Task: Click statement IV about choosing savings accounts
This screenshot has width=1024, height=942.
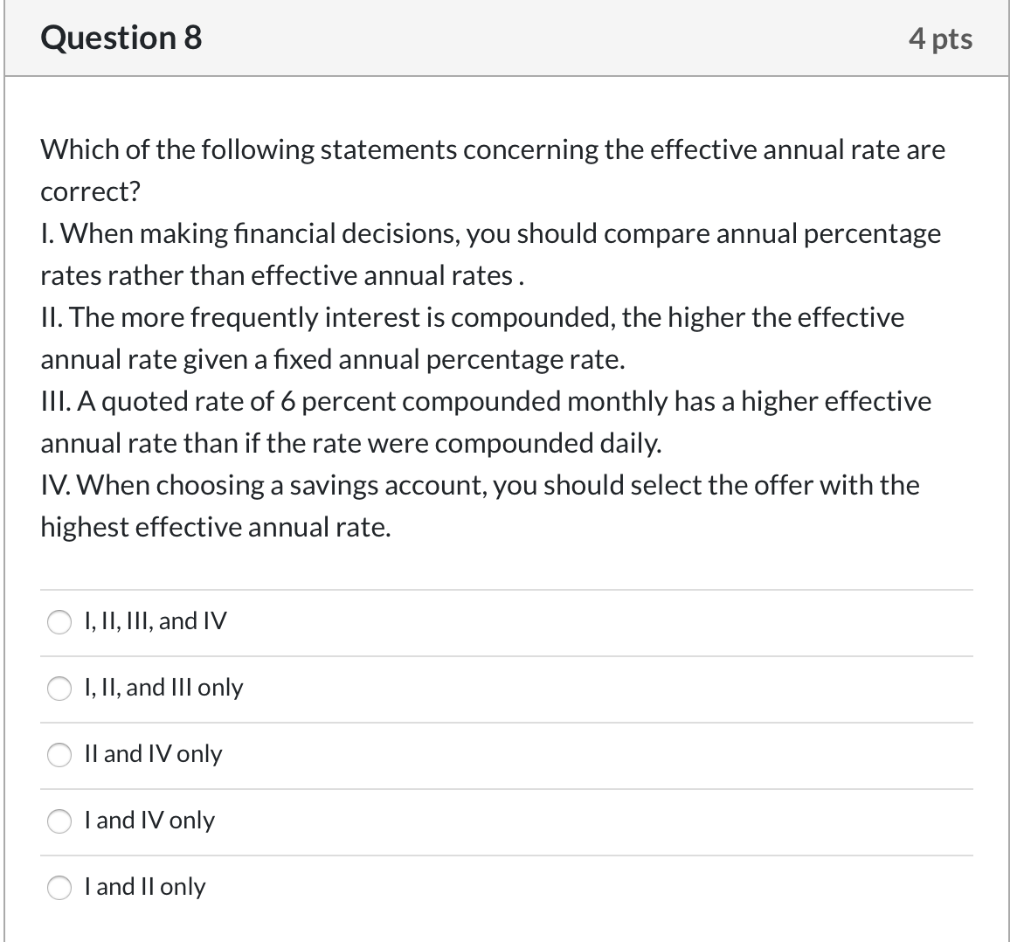Action: [479, 506]
